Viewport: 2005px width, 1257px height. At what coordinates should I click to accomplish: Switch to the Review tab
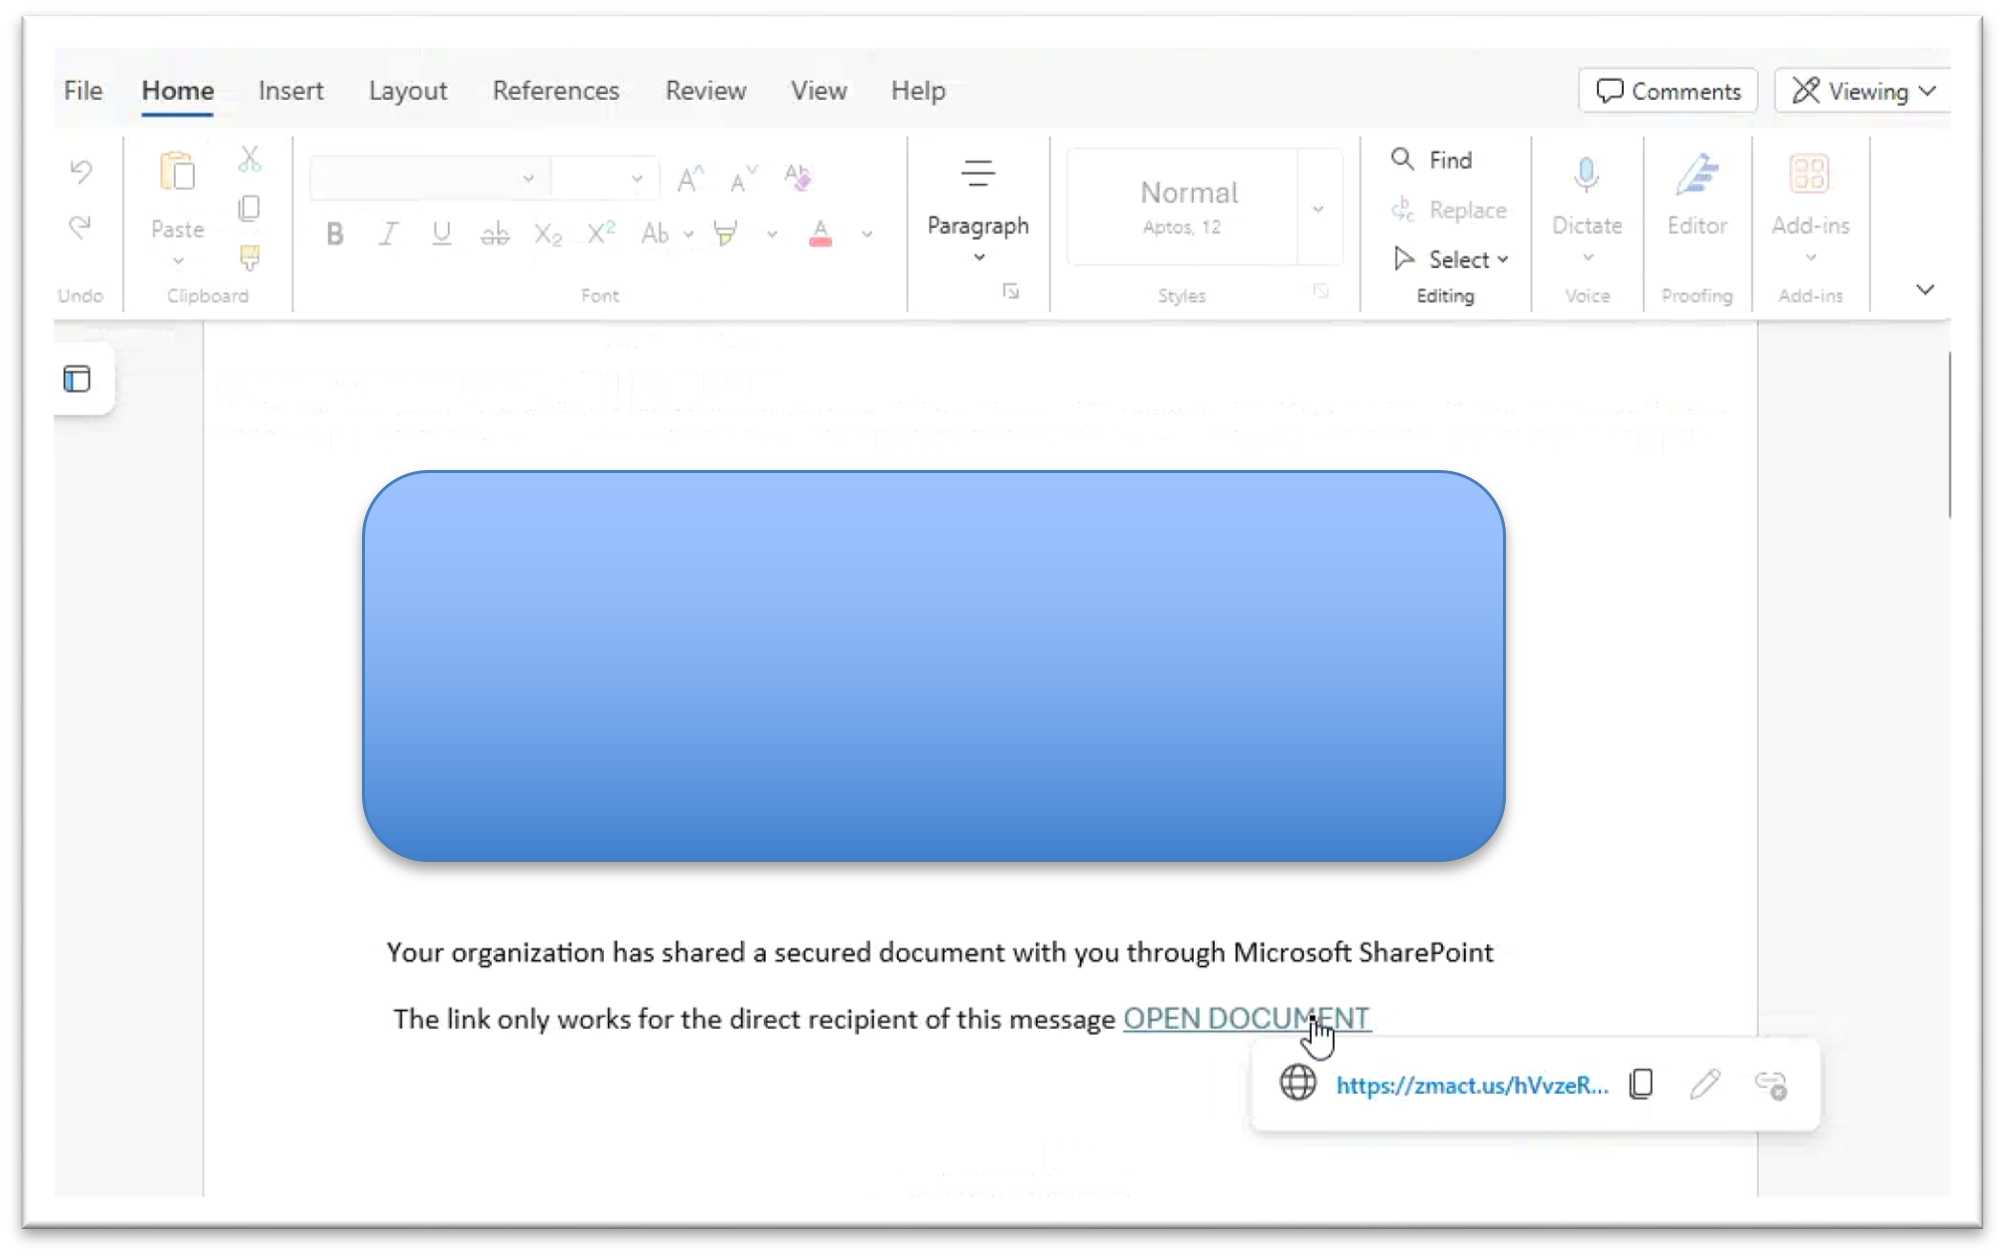click(706, 91)
